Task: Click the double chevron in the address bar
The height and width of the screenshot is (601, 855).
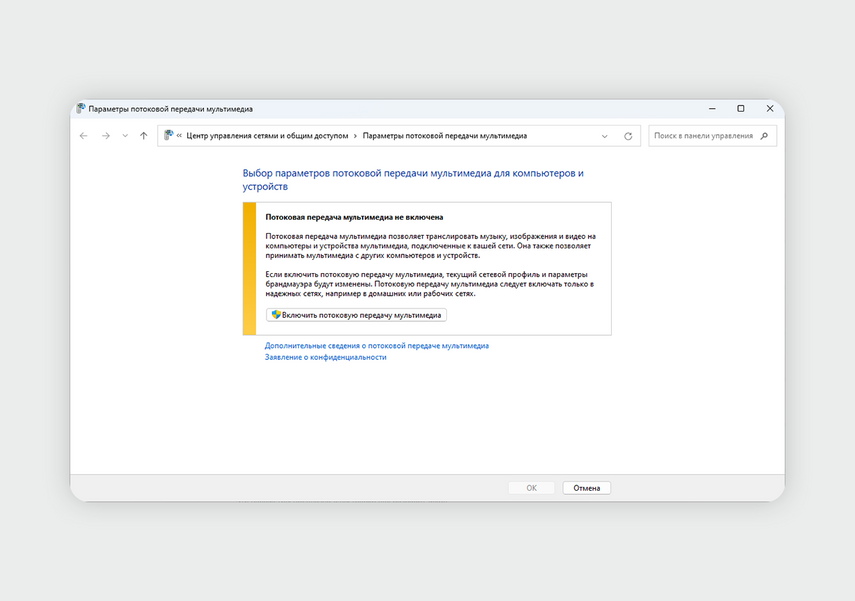Action: 179,136
